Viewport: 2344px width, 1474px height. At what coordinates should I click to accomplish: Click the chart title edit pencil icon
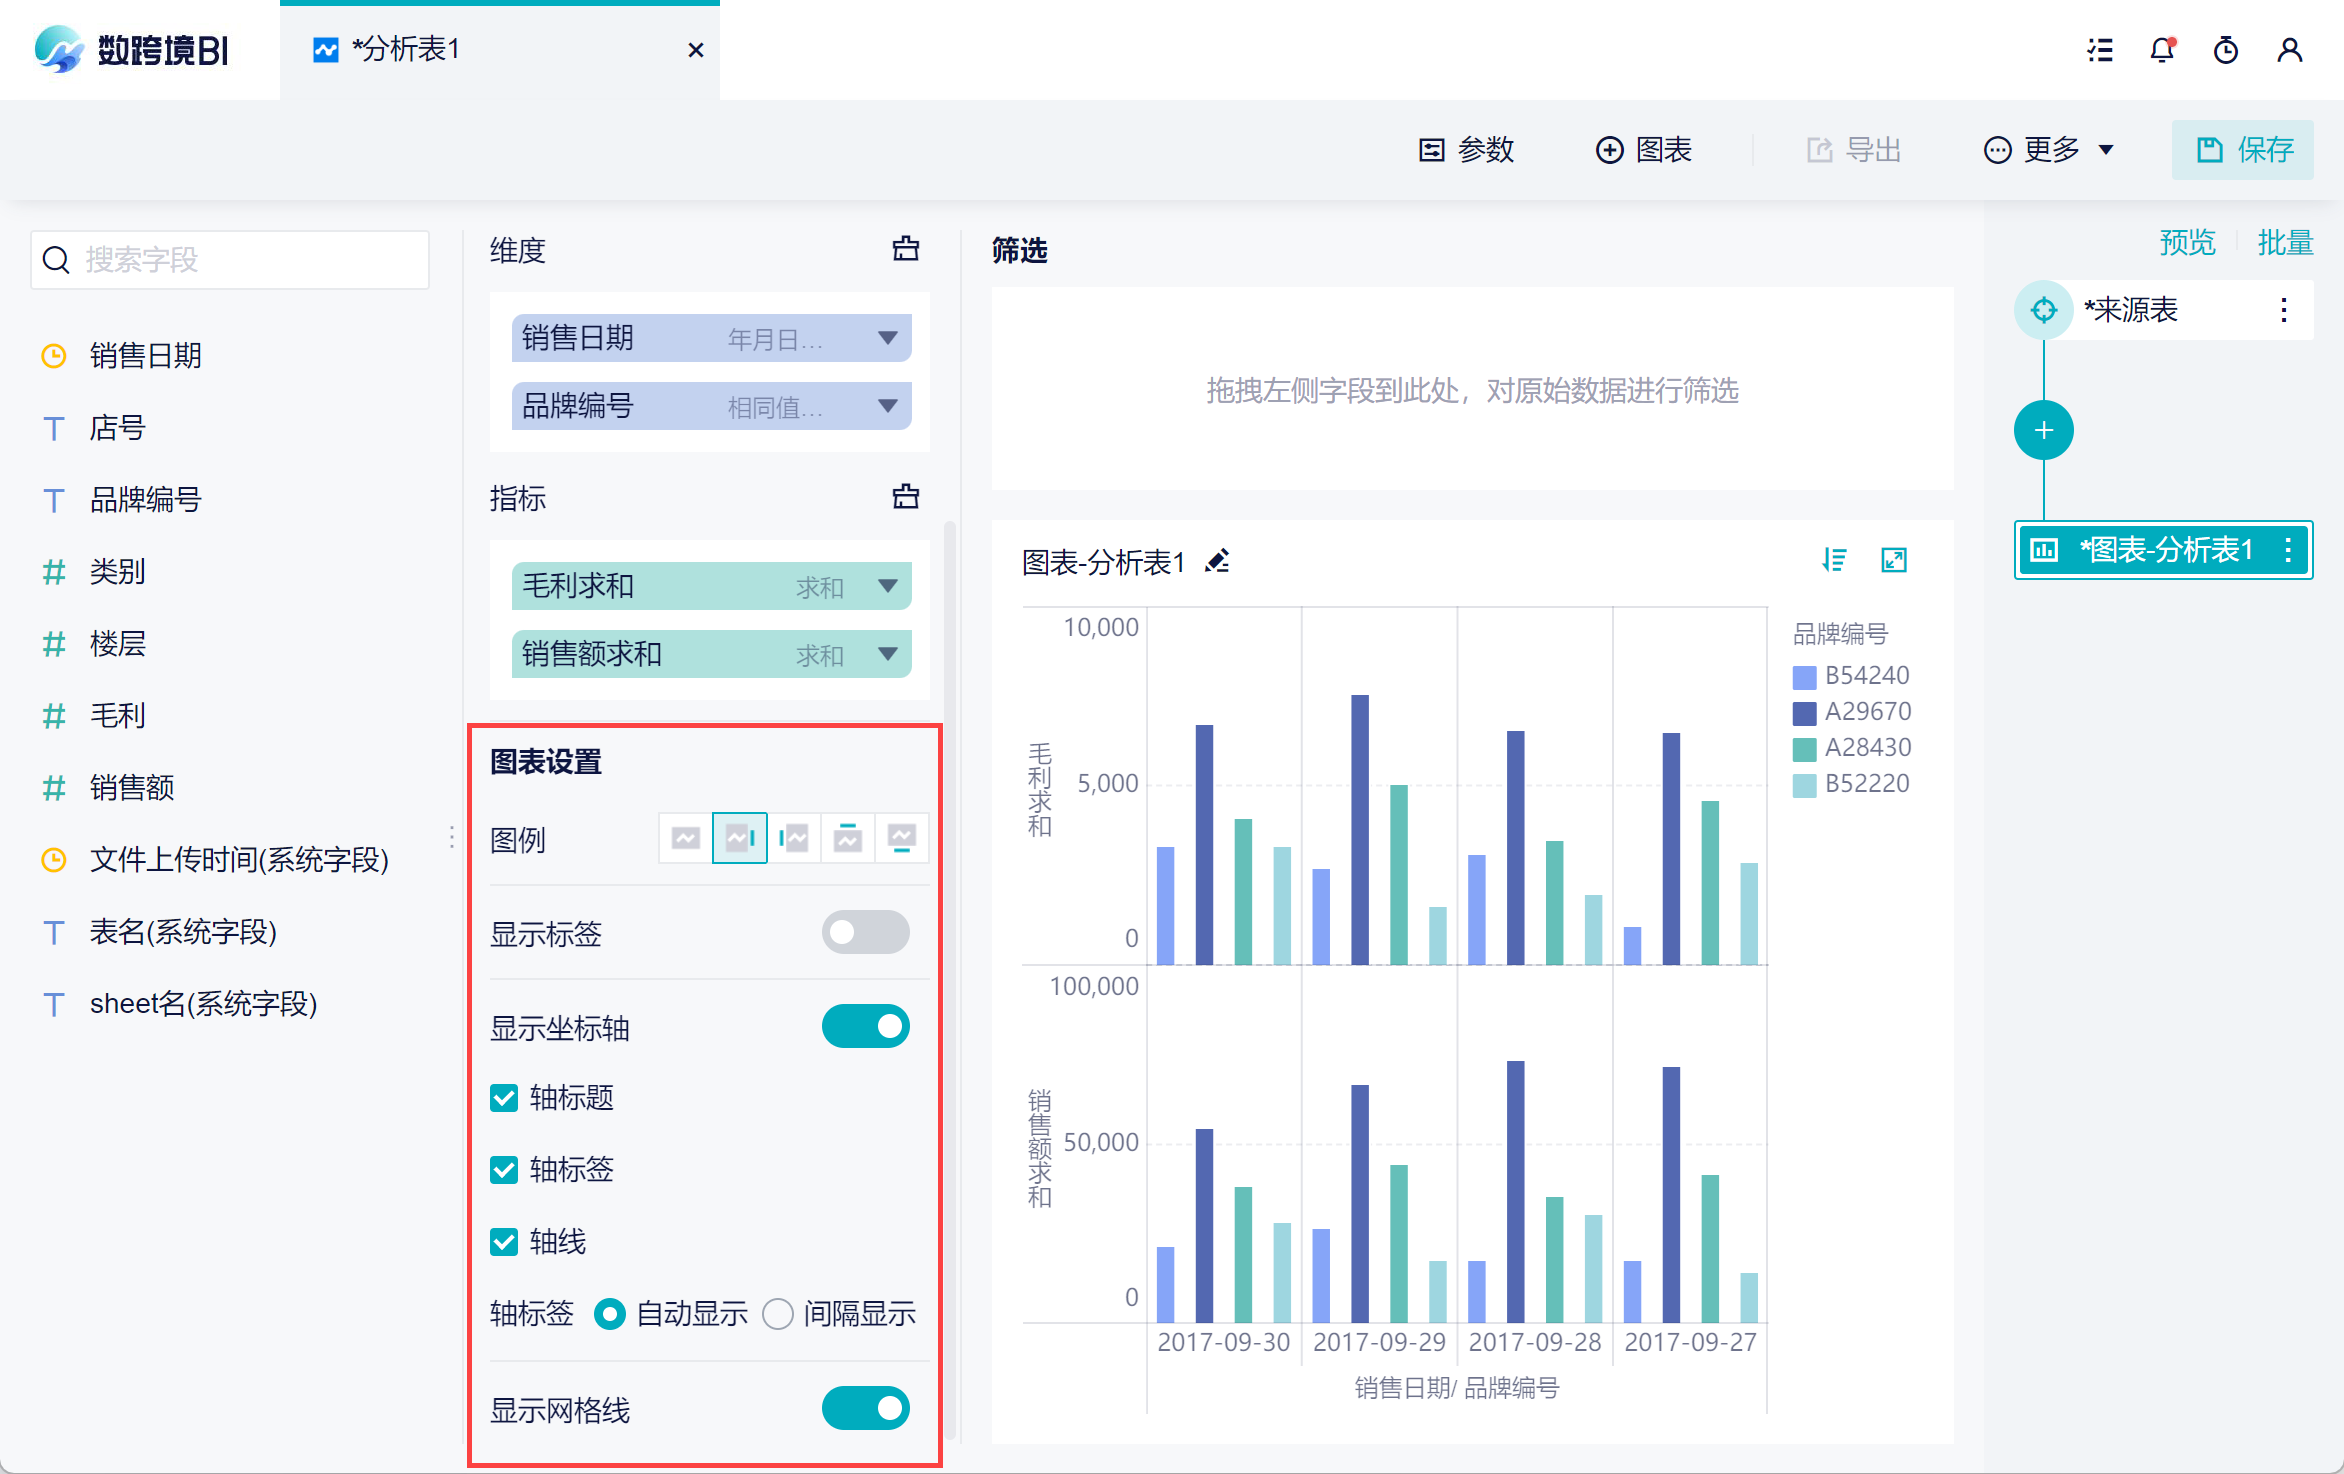tap(1217, 561)
